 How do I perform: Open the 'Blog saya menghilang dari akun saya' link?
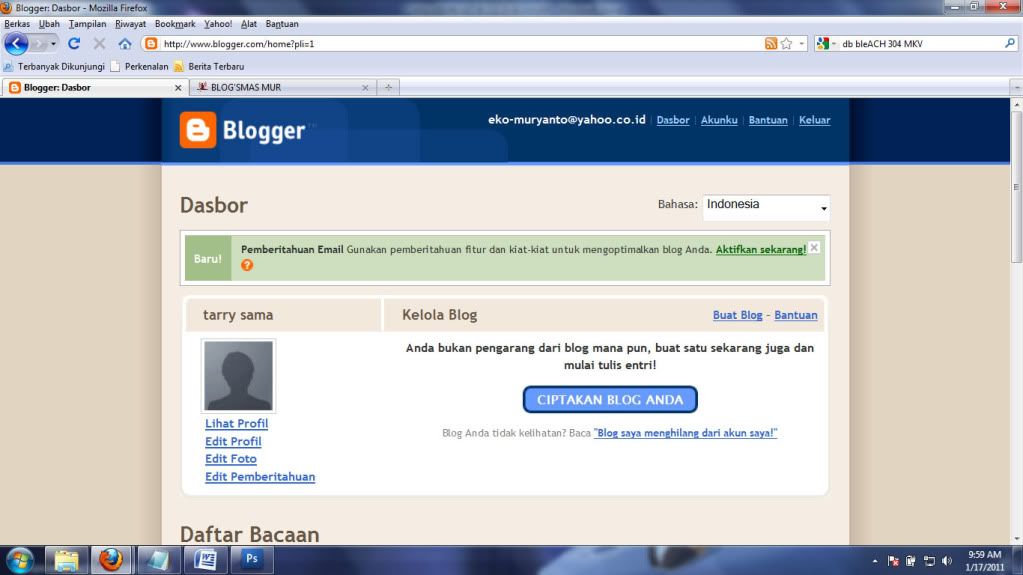pos(685,433)
